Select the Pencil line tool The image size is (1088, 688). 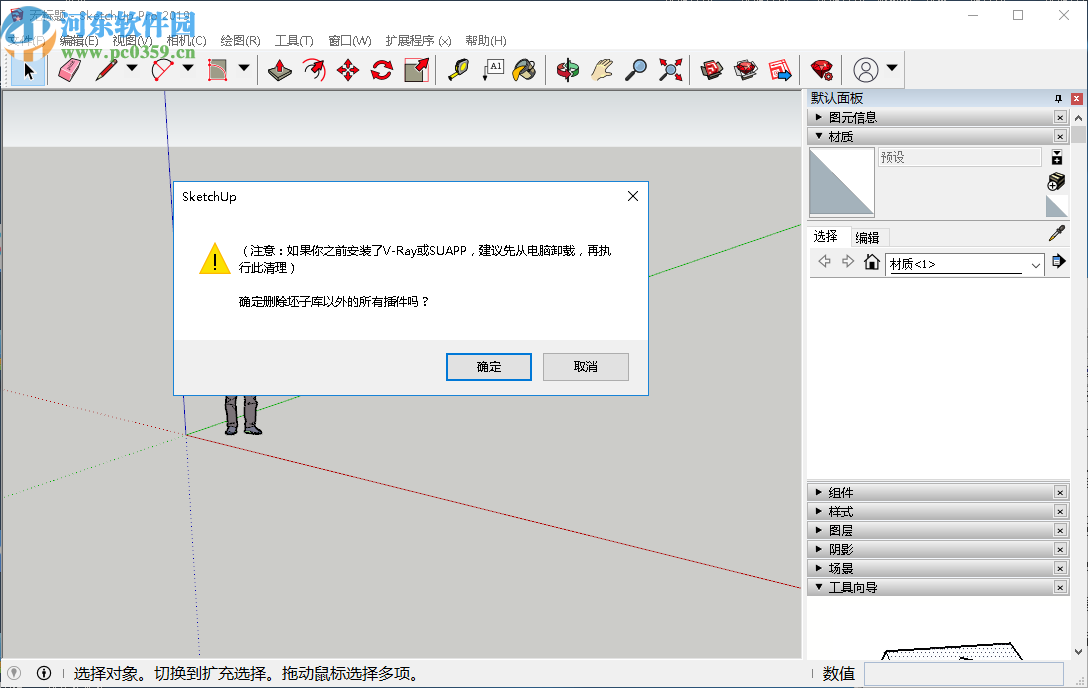click(106, 70)
